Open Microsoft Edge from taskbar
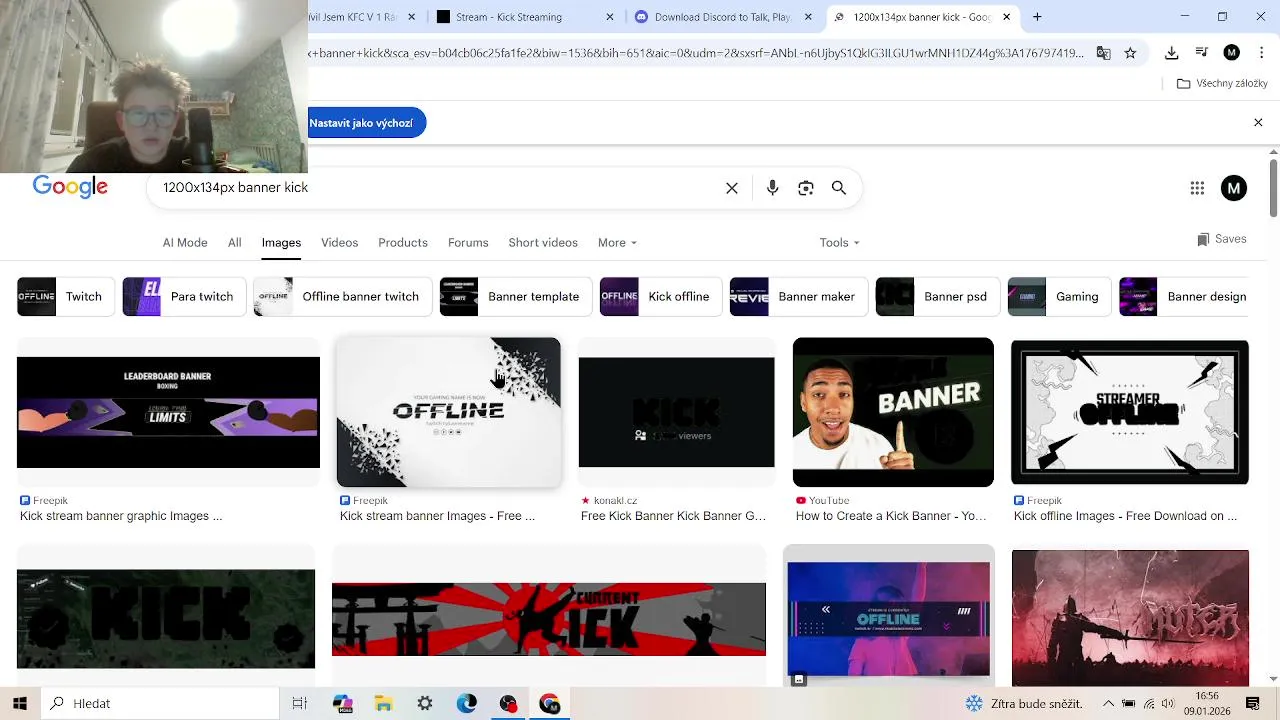1280x720 pixels. point(467,703)
